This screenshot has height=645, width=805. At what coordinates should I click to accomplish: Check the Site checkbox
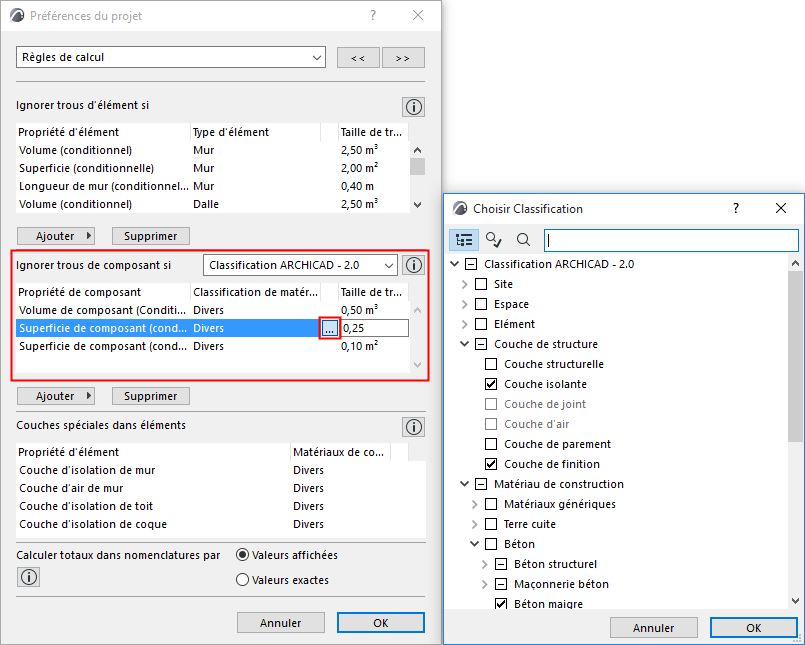(x=481, y=284)
